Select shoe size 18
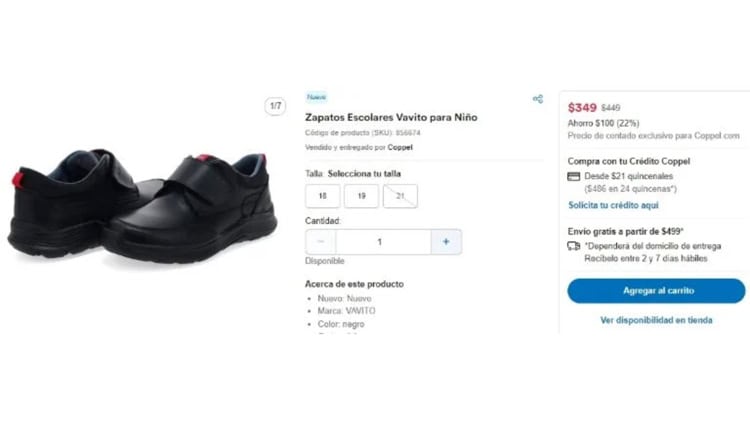The image size is (750, 421). [322, 196]
